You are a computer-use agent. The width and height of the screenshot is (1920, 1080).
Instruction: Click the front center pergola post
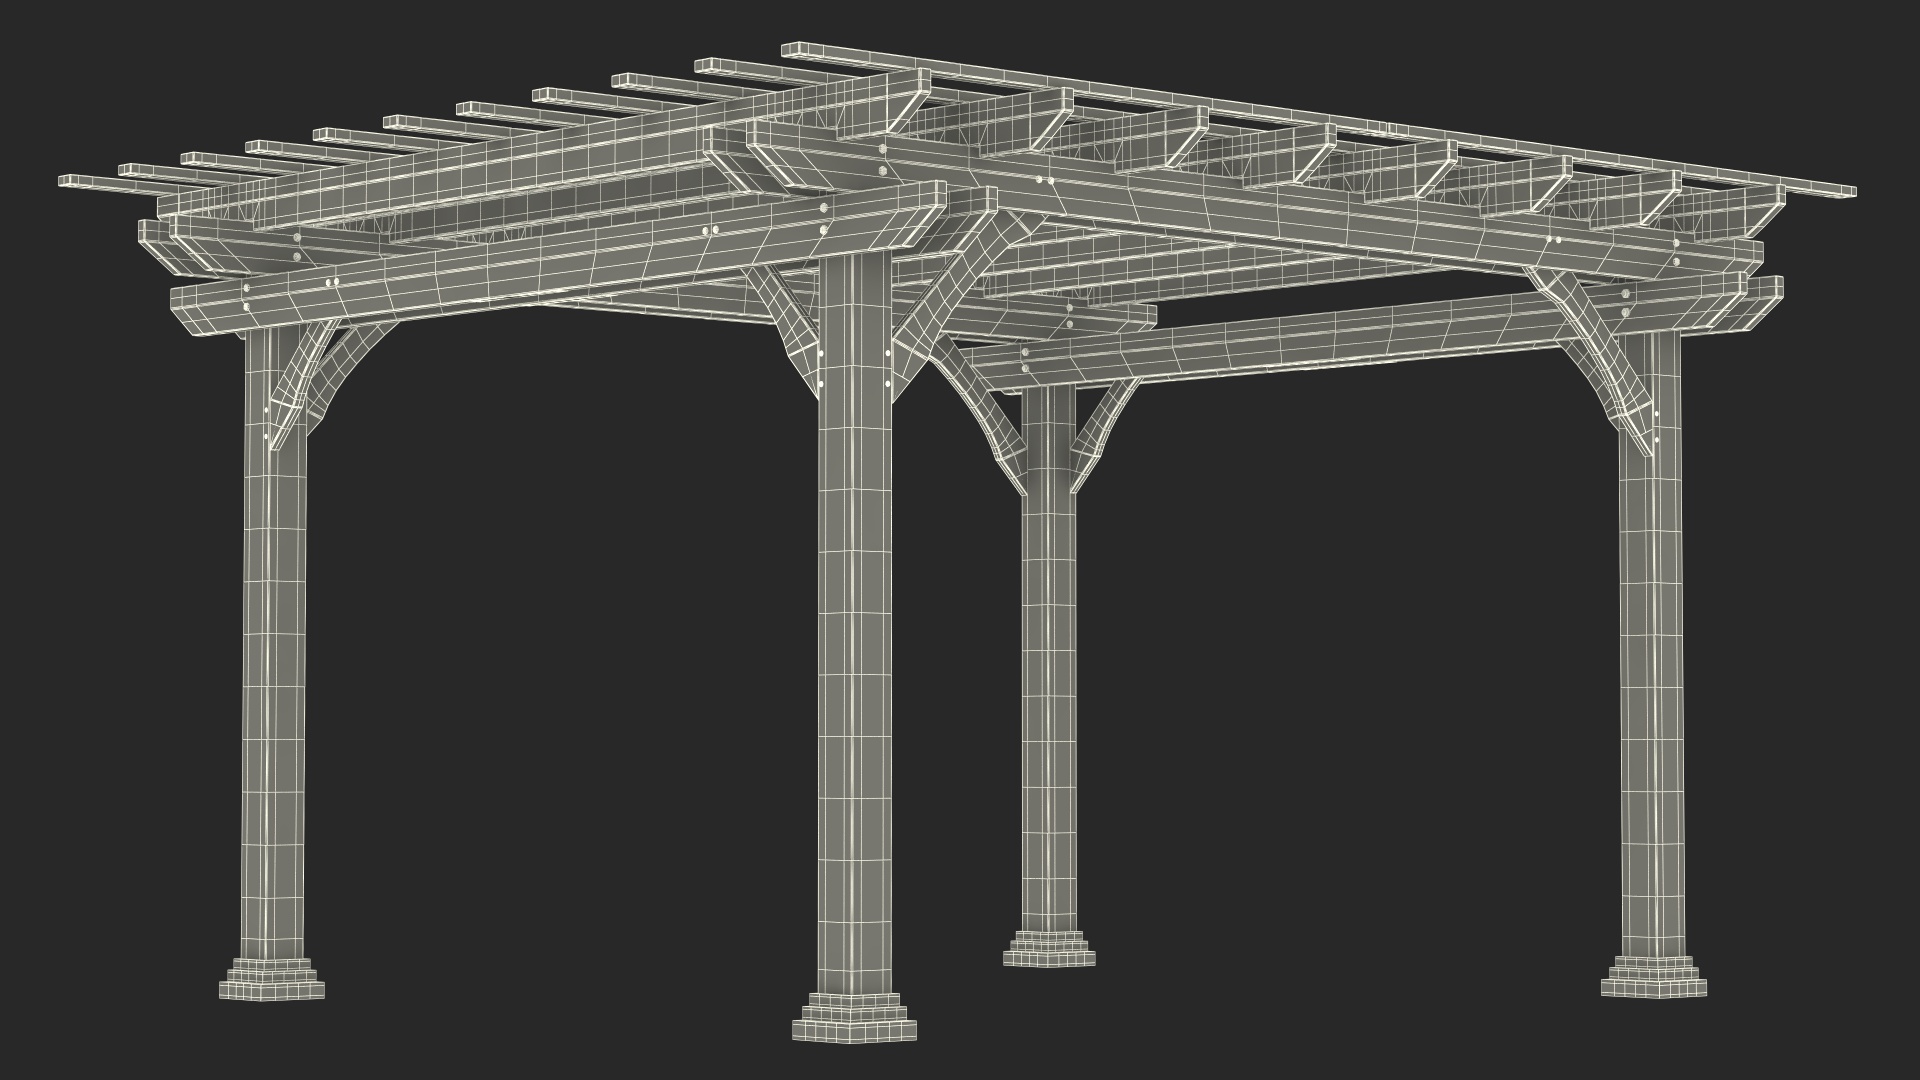point(853,650)
